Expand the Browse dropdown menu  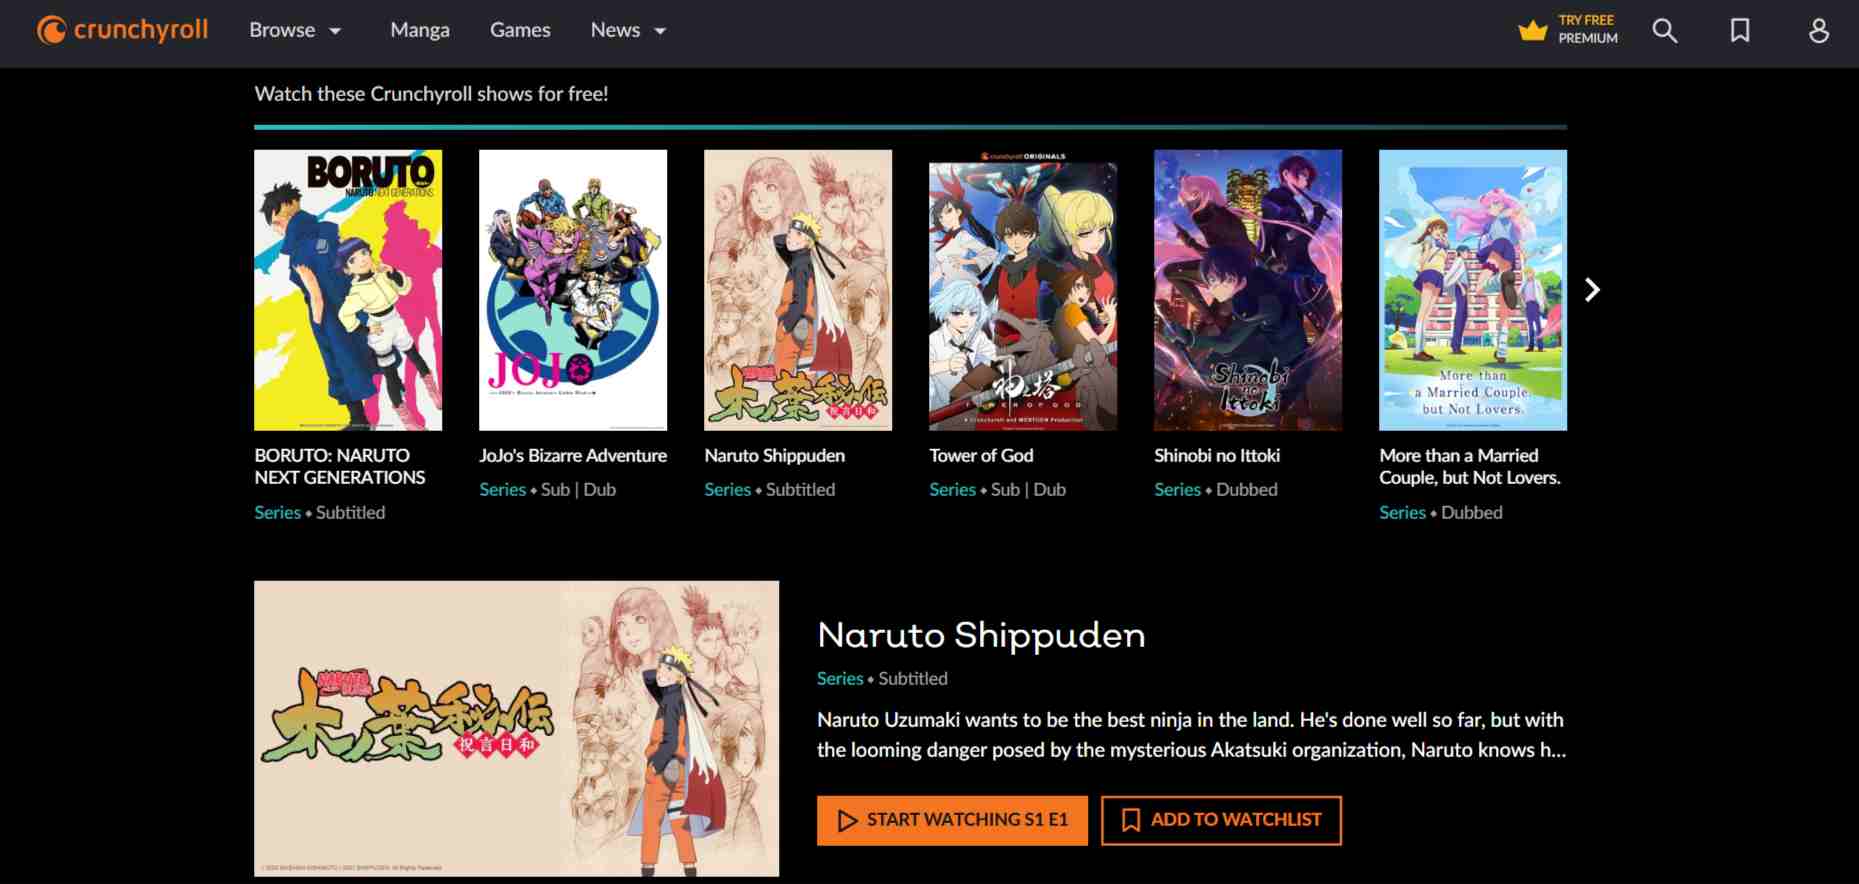pos(295,30)
